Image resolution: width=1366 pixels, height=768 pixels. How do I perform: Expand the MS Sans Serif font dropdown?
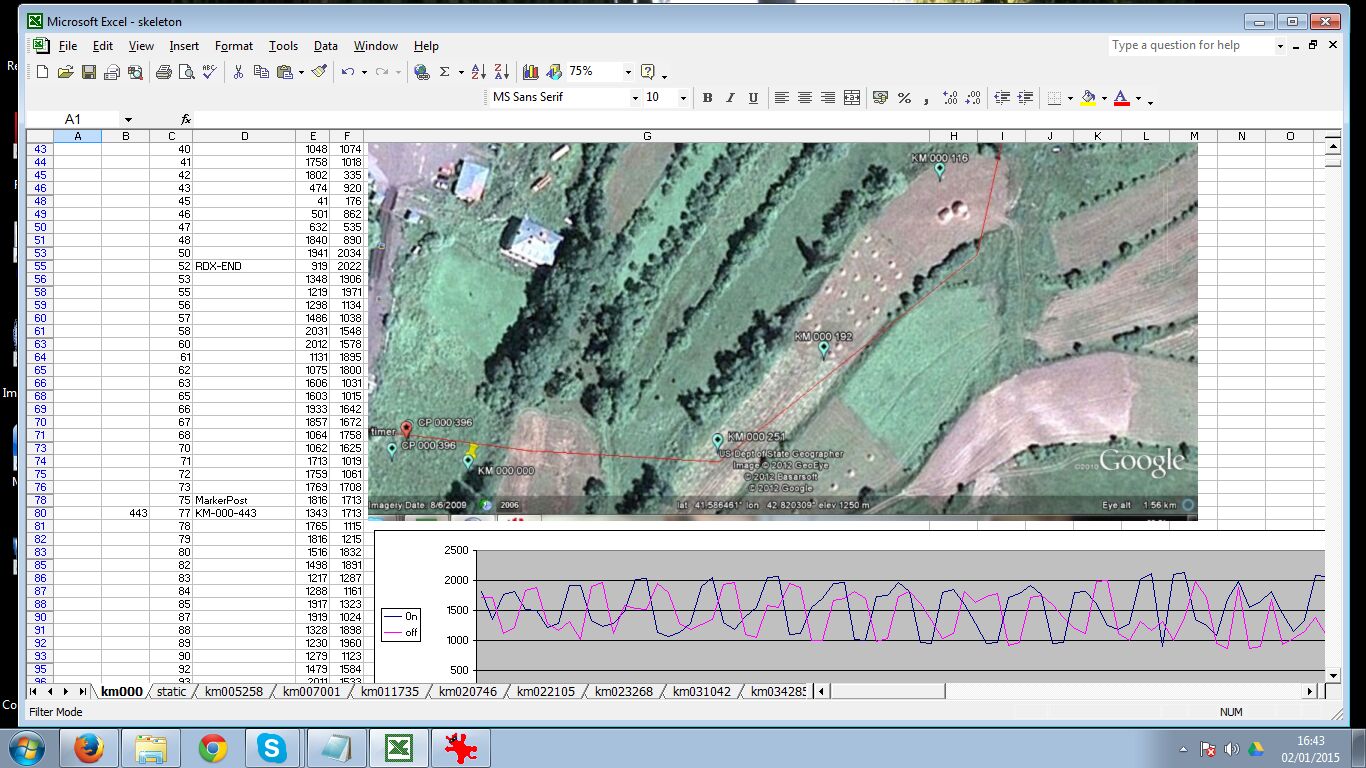coord(634,98)
